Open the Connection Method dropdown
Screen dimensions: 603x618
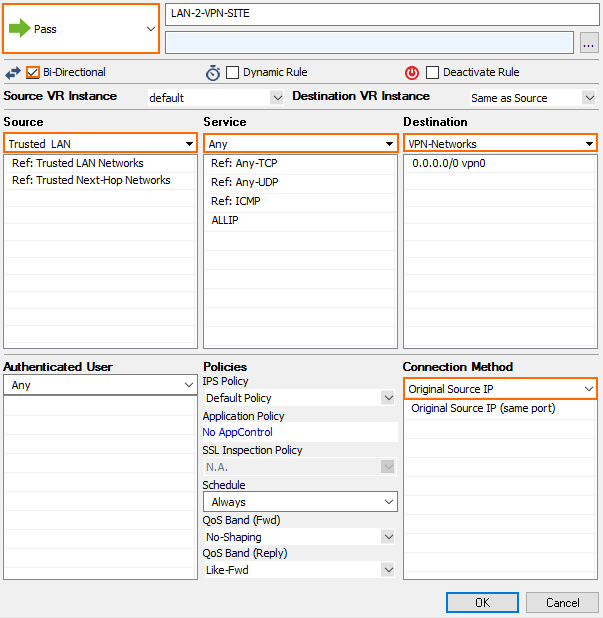click(x=500, y=389)
